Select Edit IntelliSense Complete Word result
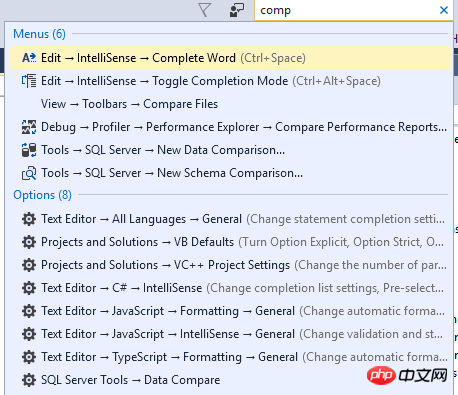The image size is (458, 395). coord(230,58)
